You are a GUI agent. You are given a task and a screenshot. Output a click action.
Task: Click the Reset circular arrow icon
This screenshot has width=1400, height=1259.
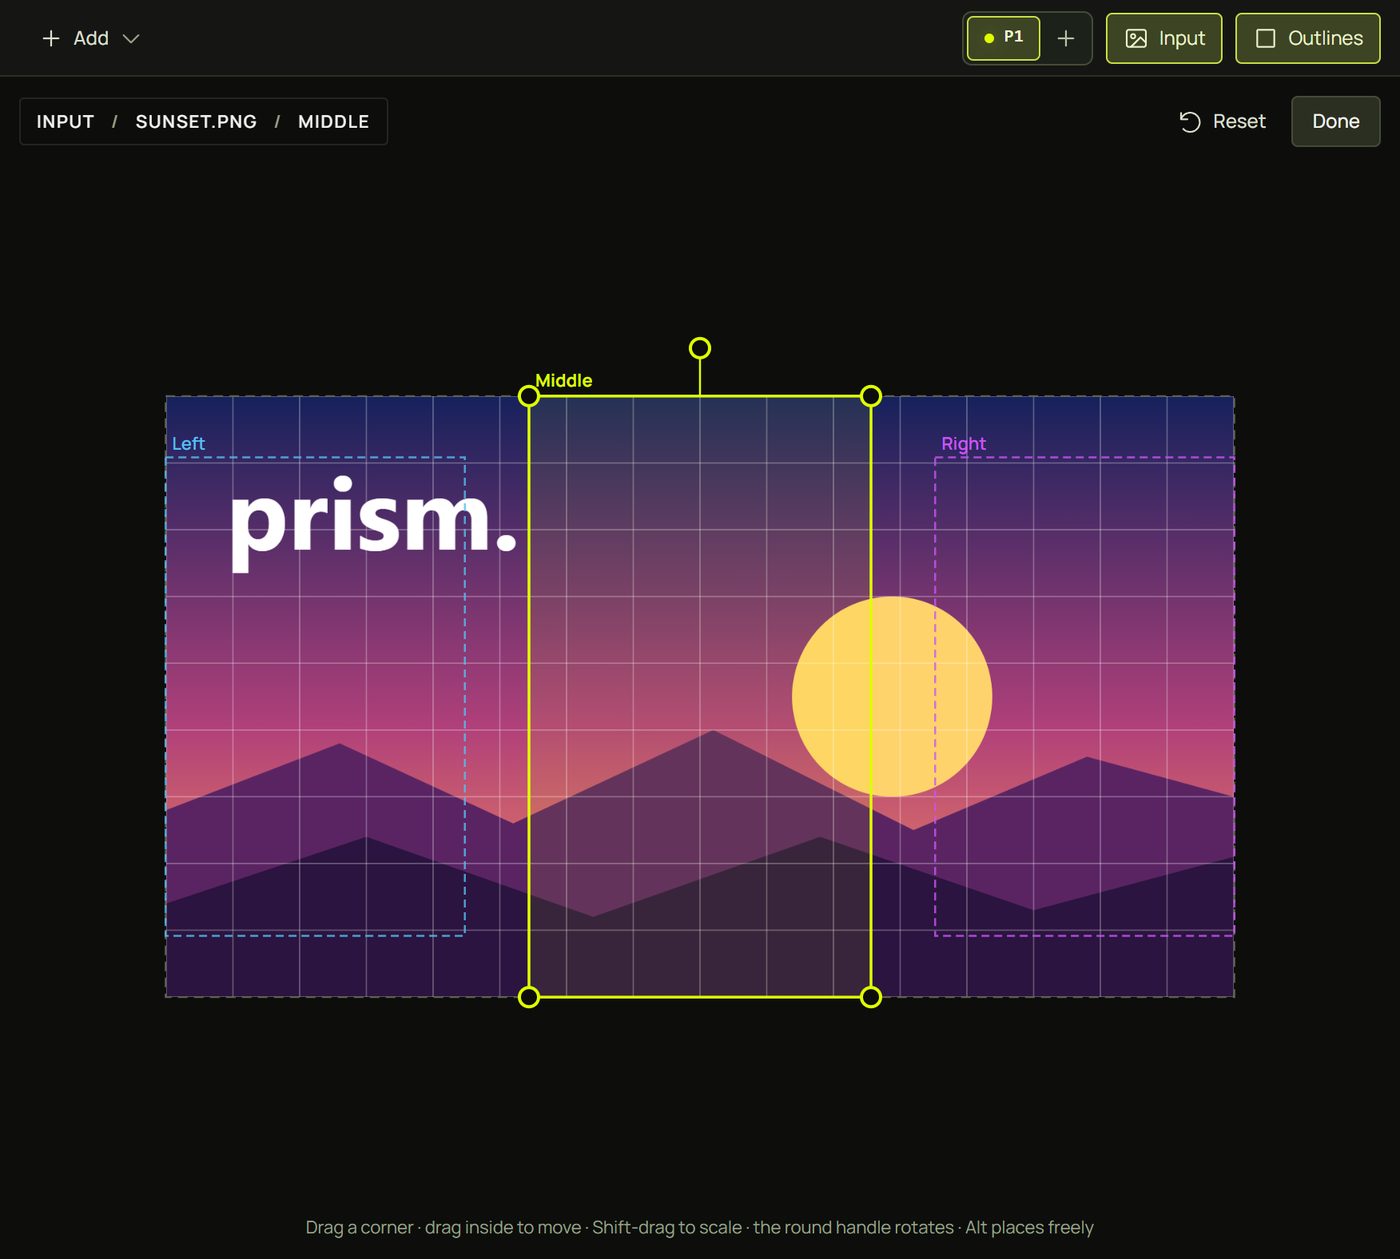tap(1190, 121)
